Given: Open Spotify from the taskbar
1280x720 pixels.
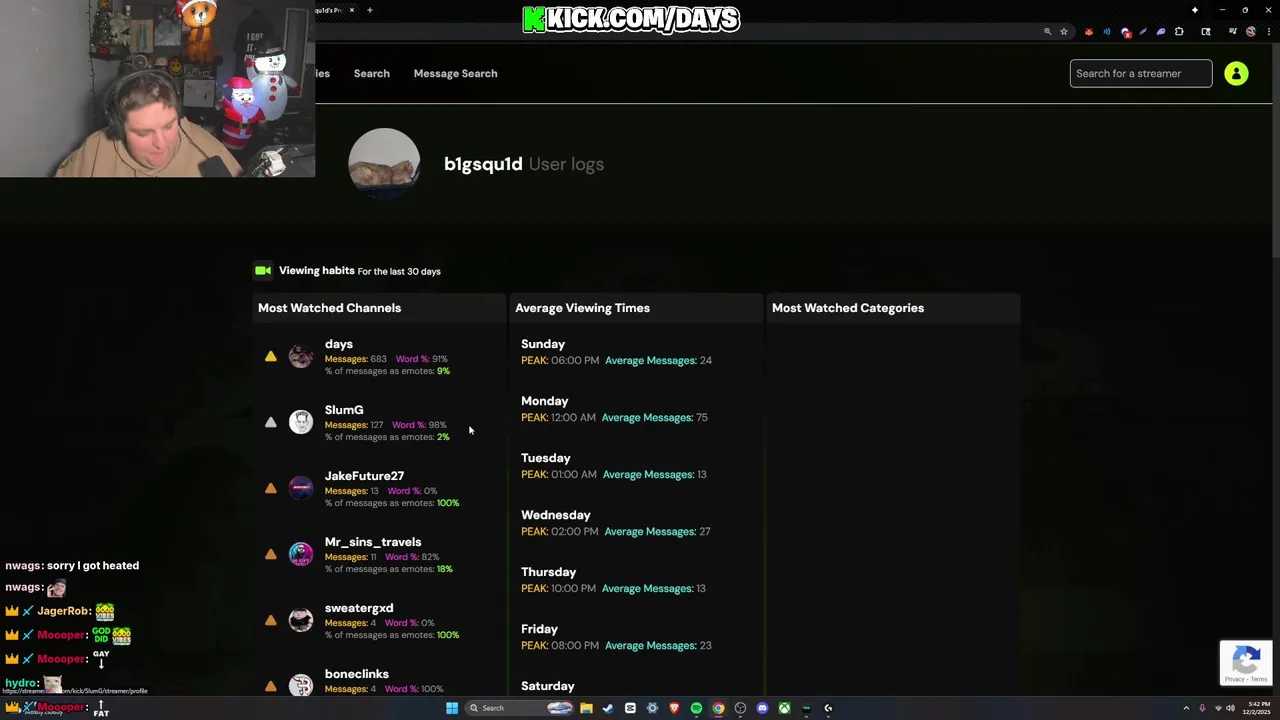Looking at the screenshot, I should click(x=696, y=708).
